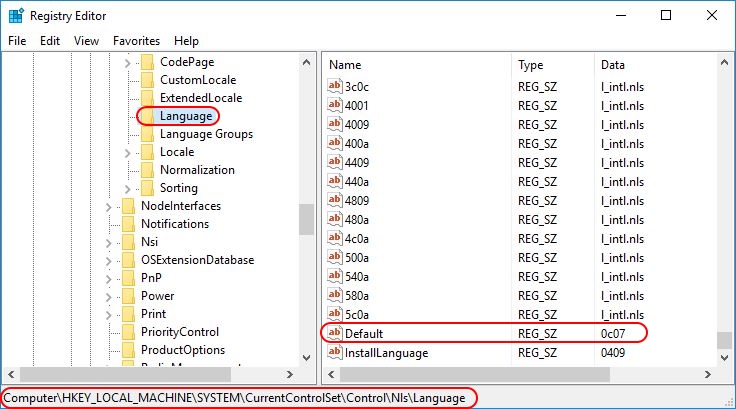Screen dimensions: 736x409
Task: Click the string icon for value 580a
Action: (335, 295)
